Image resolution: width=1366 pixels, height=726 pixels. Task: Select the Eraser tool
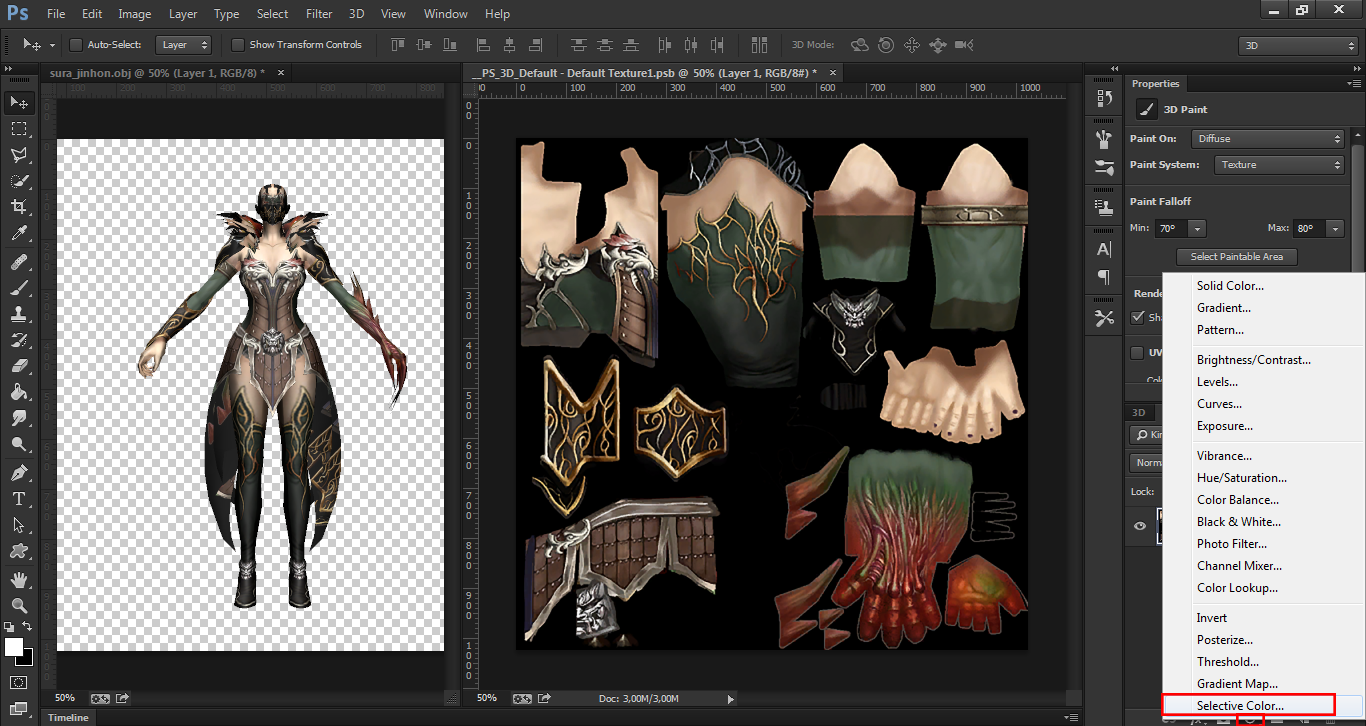tap(19, 366)
